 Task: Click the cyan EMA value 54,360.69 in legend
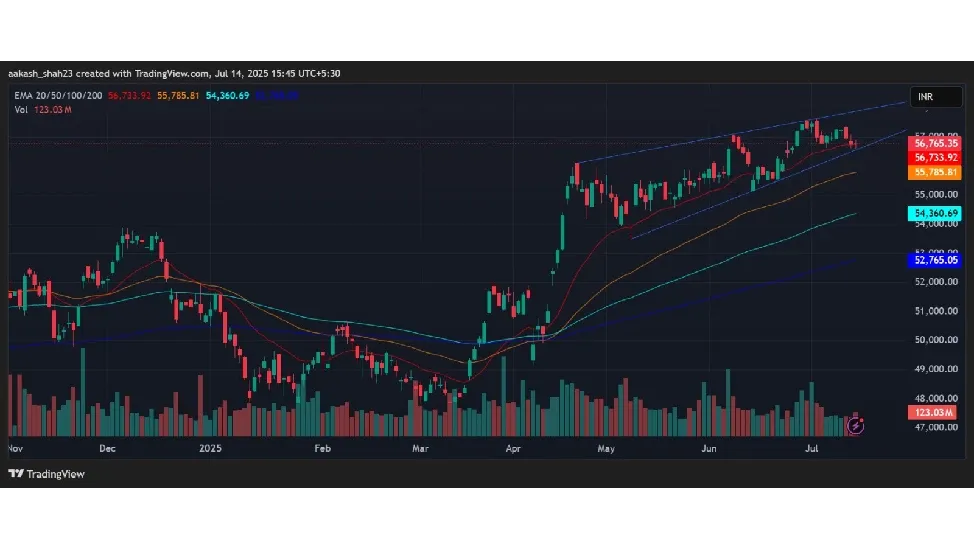227,96
